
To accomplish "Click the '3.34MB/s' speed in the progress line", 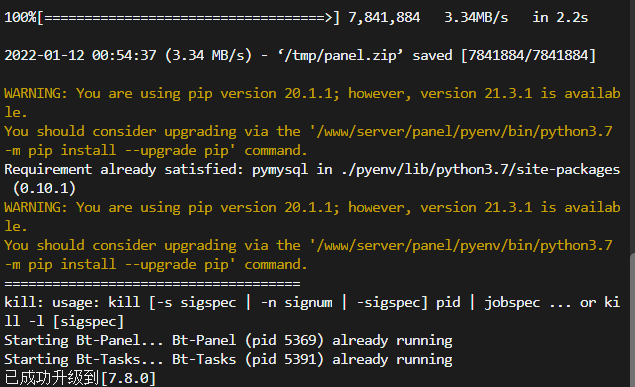I will tap(476, 17).
